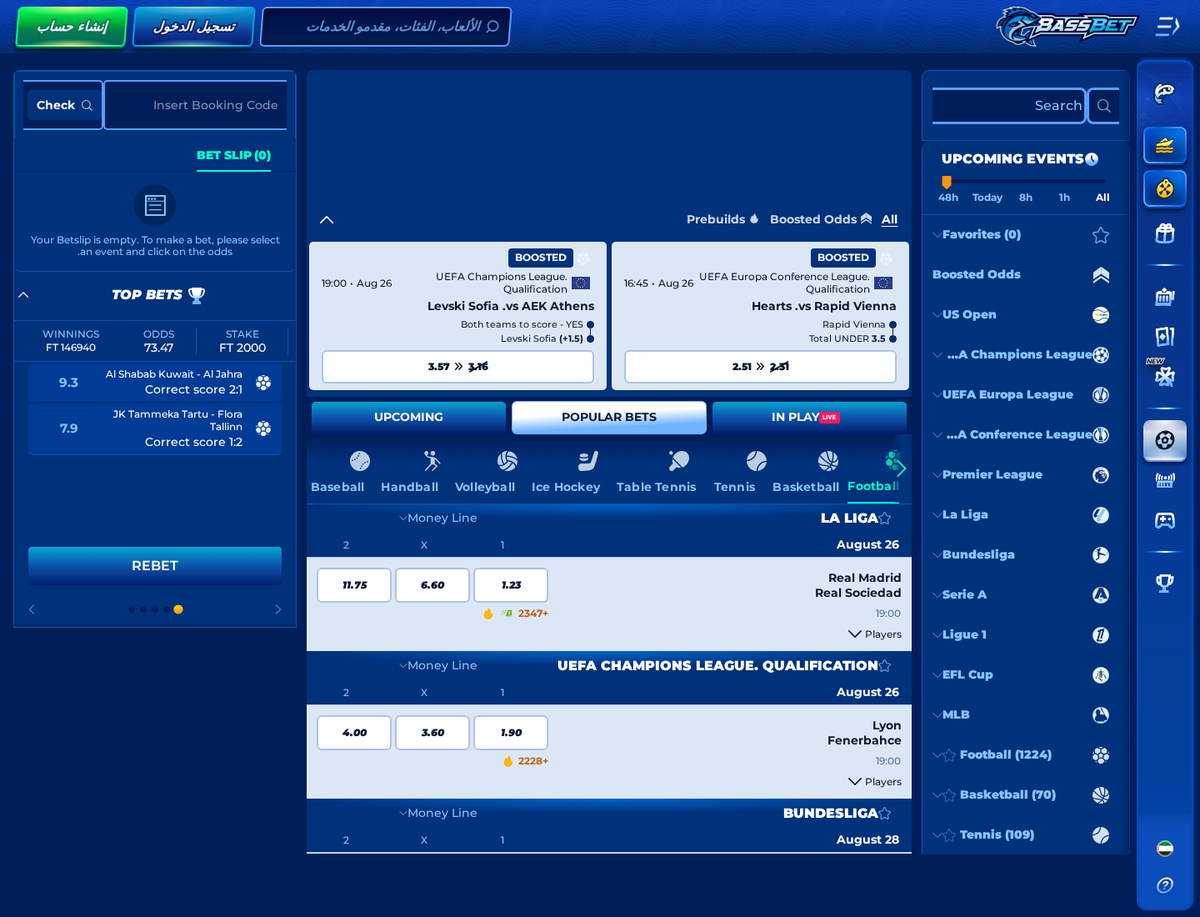The image size is (1200, 917).
Task: Click the Check booking code button
Action: click(x=64, y=105)
